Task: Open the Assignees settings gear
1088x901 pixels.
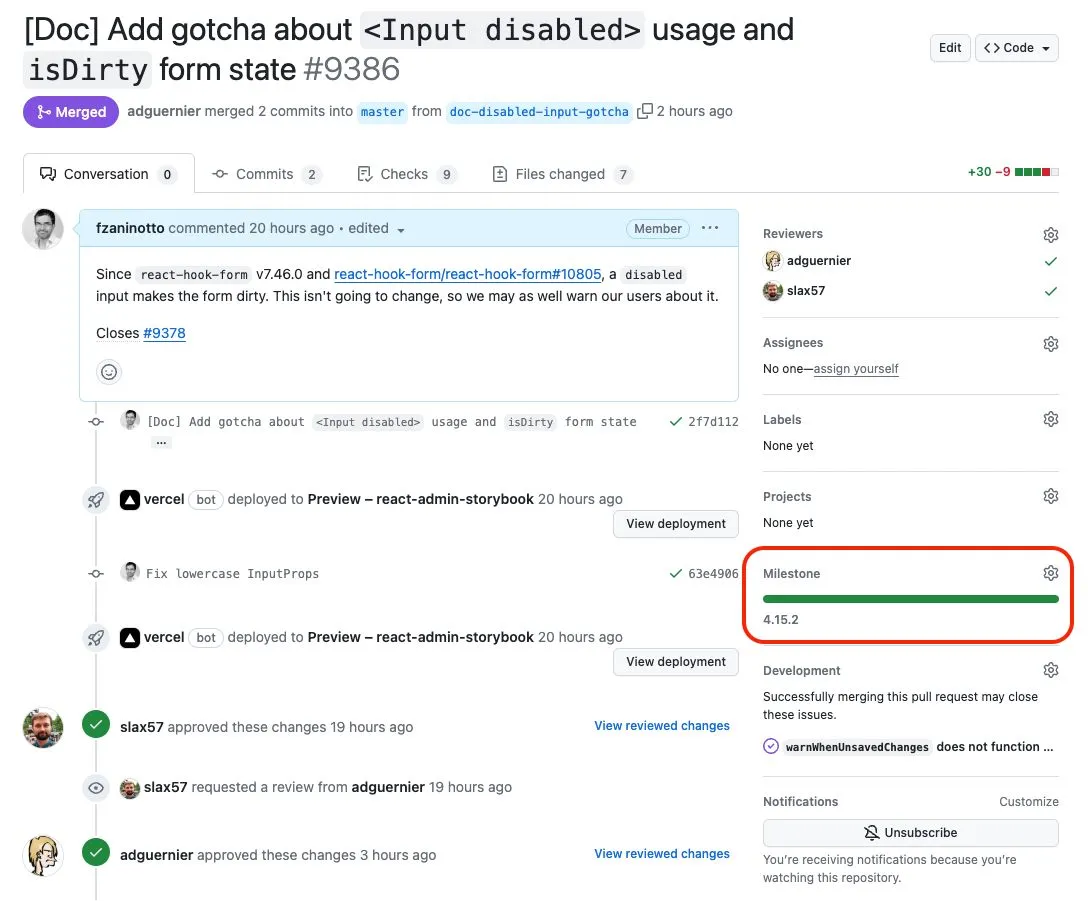Action: point(1051,343)
